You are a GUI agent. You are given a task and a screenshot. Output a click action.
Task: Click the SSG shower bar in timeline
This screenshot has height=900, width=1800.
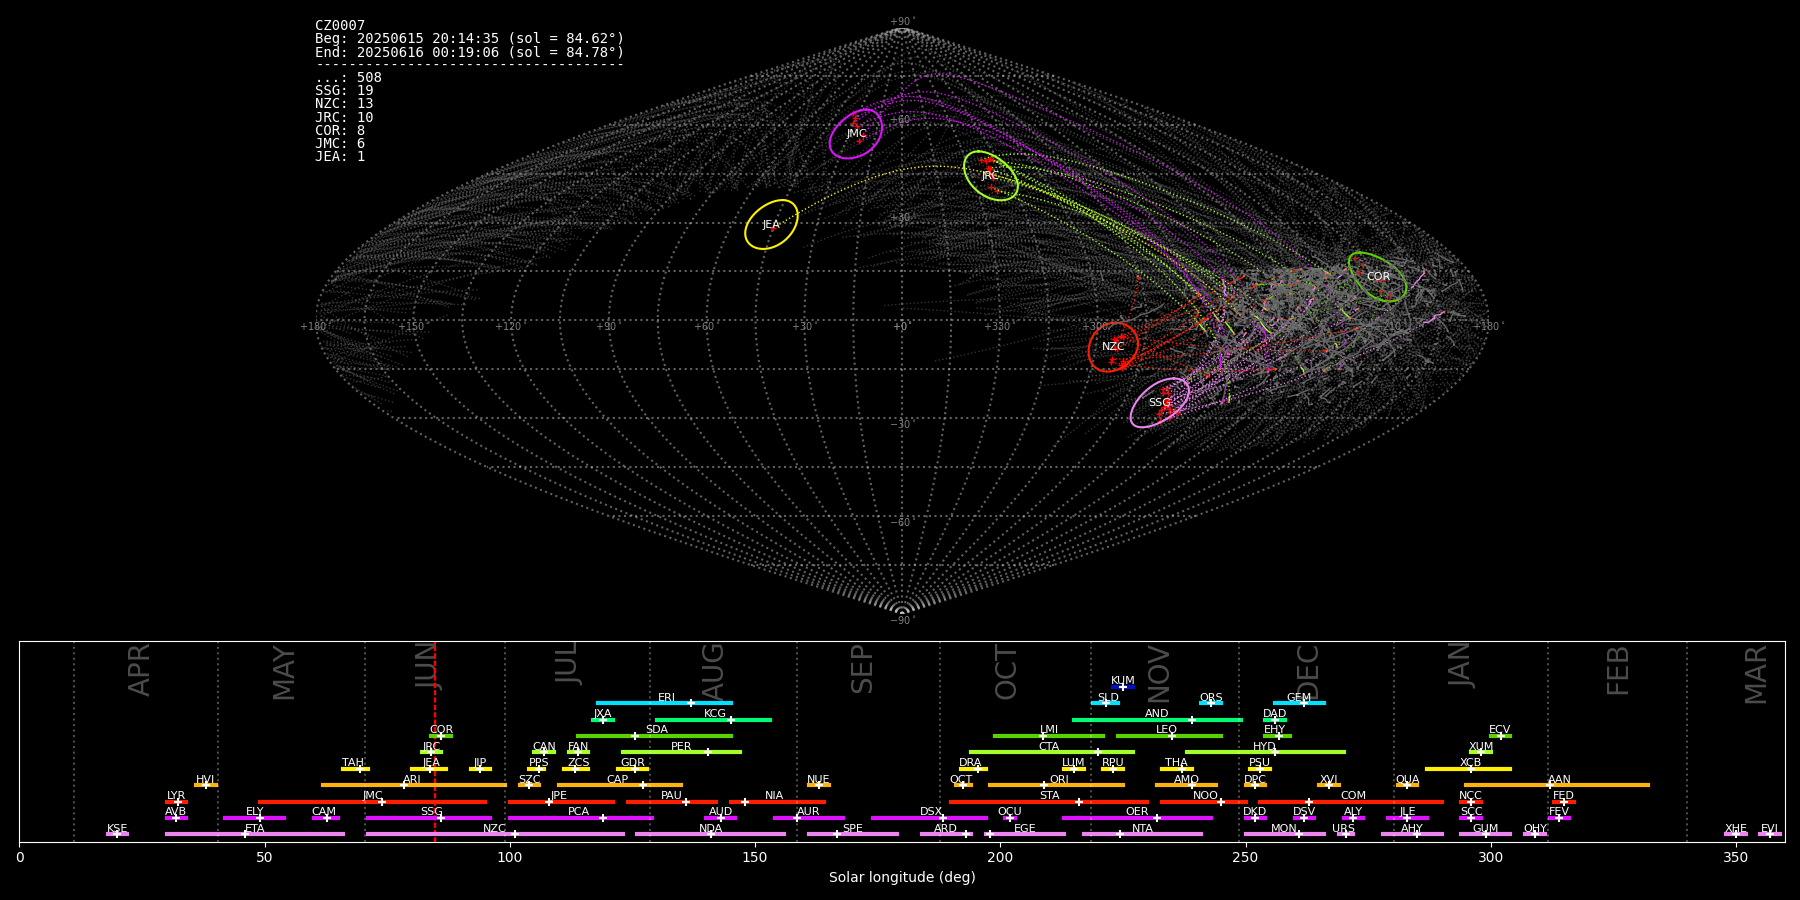[x=428, y=818]
